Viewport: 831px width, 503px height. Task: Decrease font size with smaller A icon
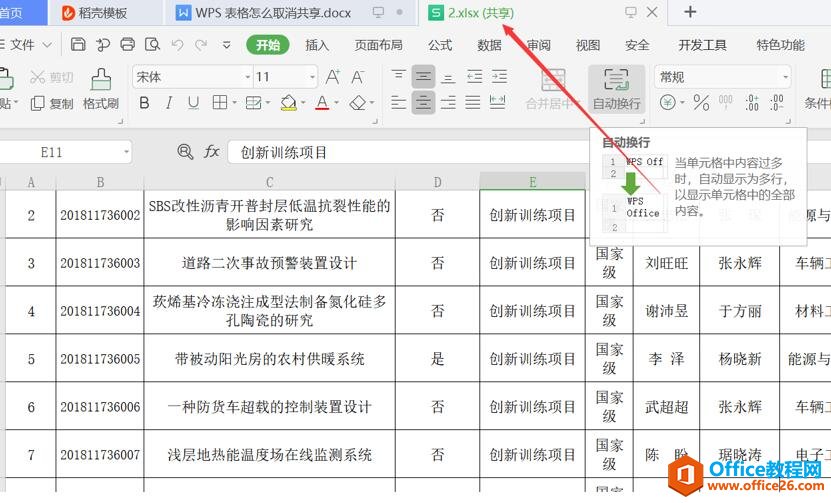click(x=358, y=77)
